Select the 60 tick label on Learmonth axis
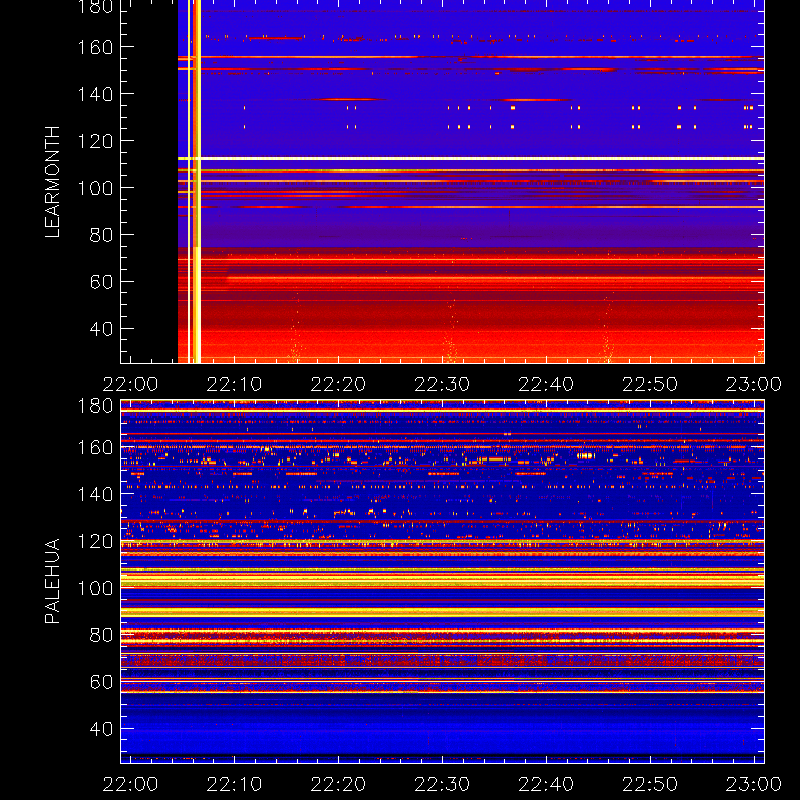Viewport: 800px width, 800px height. 101,282
